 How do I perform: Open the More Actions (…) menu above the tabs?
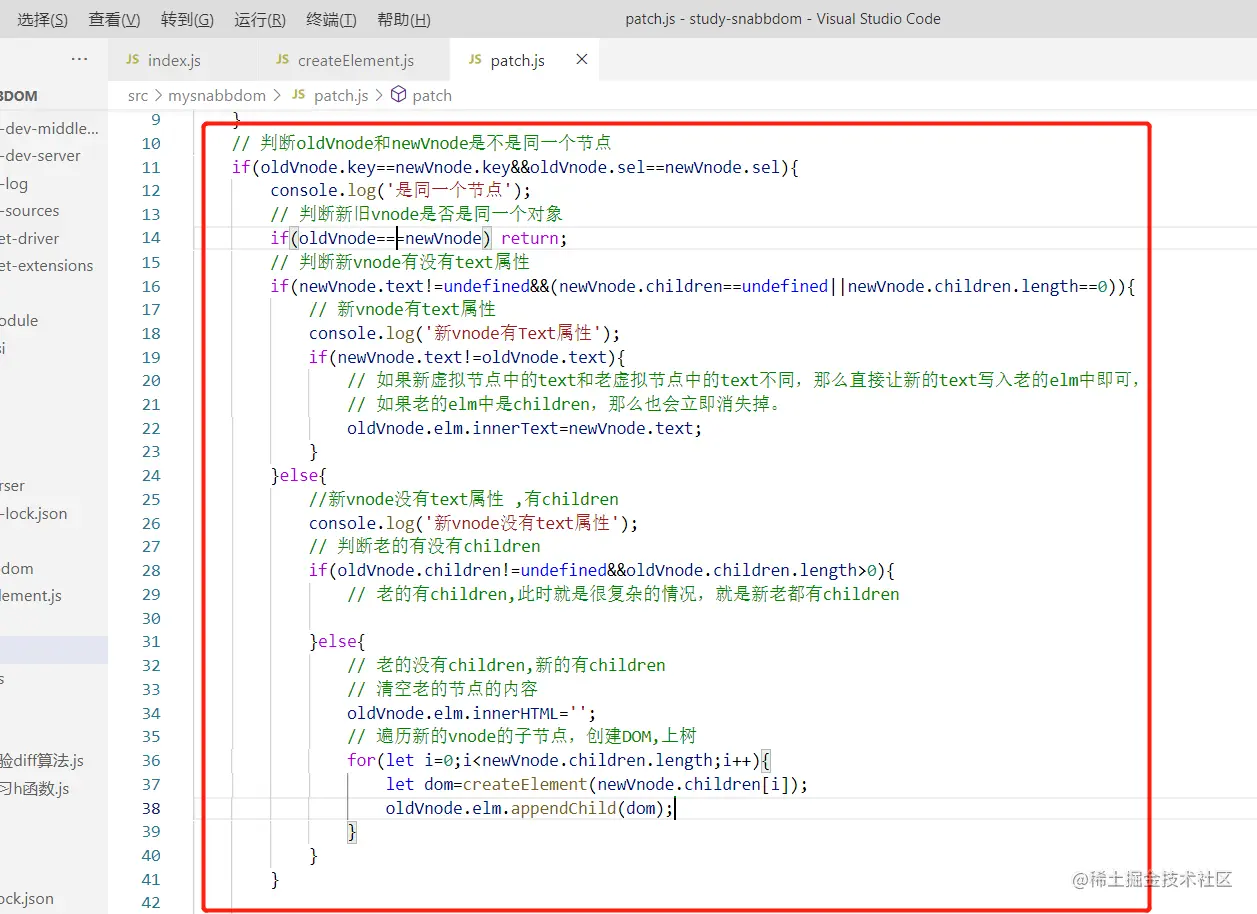pos(80,60)
